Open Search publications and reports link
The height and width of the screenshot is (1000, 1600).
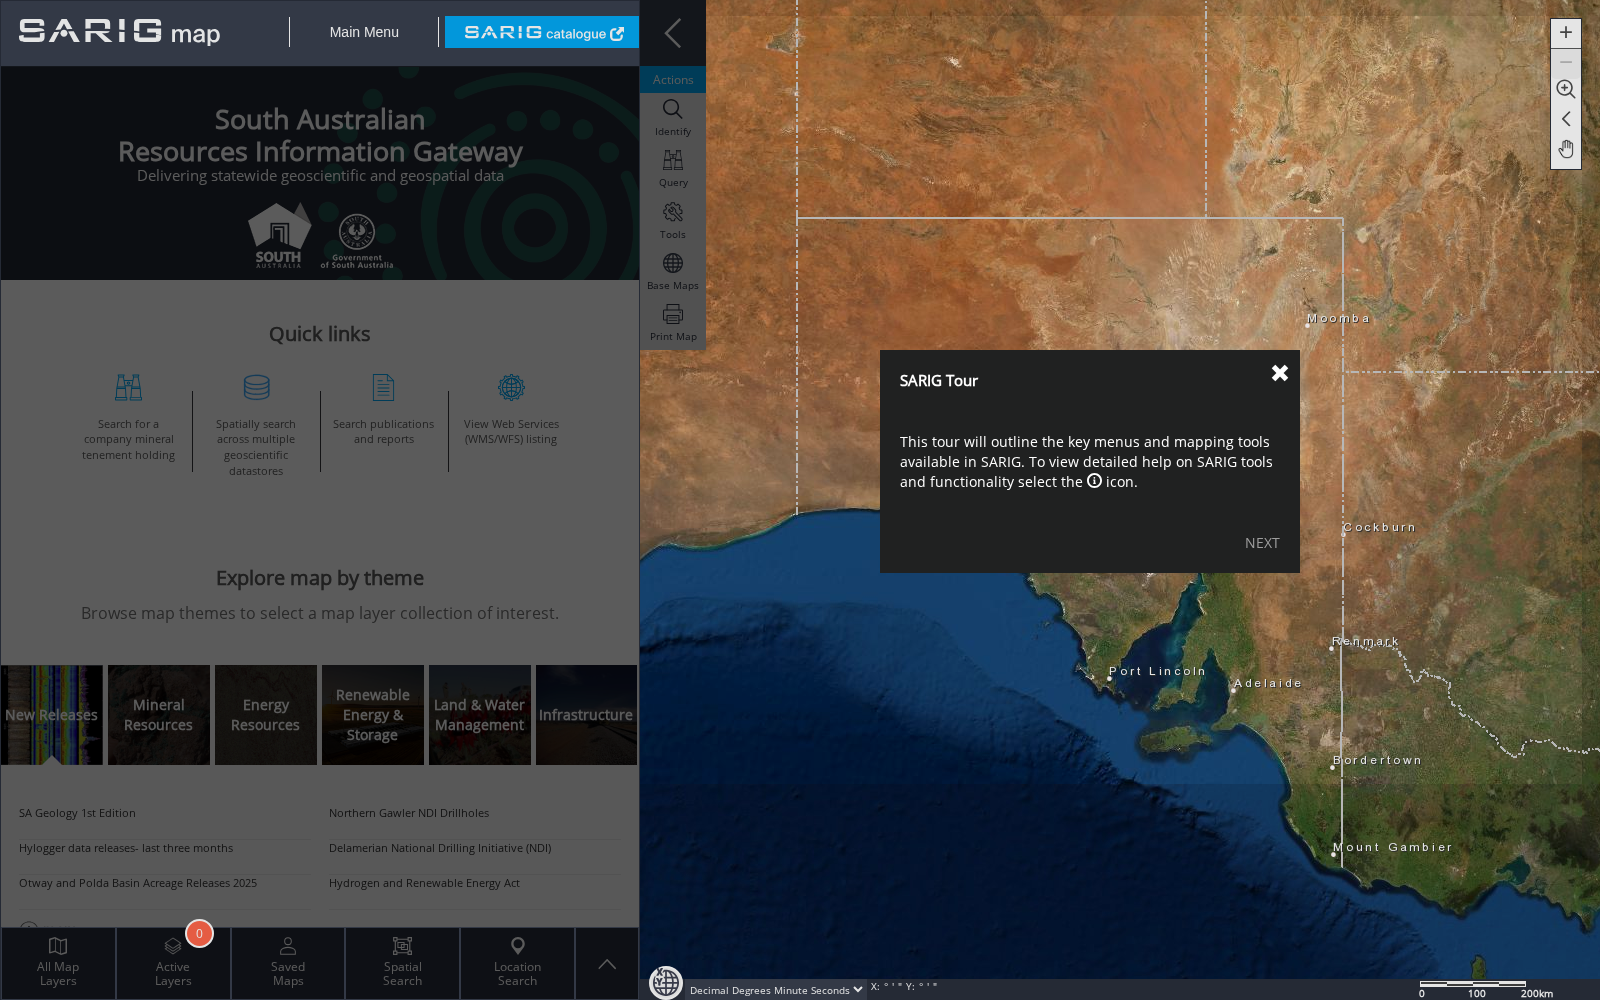pos(384,410)
